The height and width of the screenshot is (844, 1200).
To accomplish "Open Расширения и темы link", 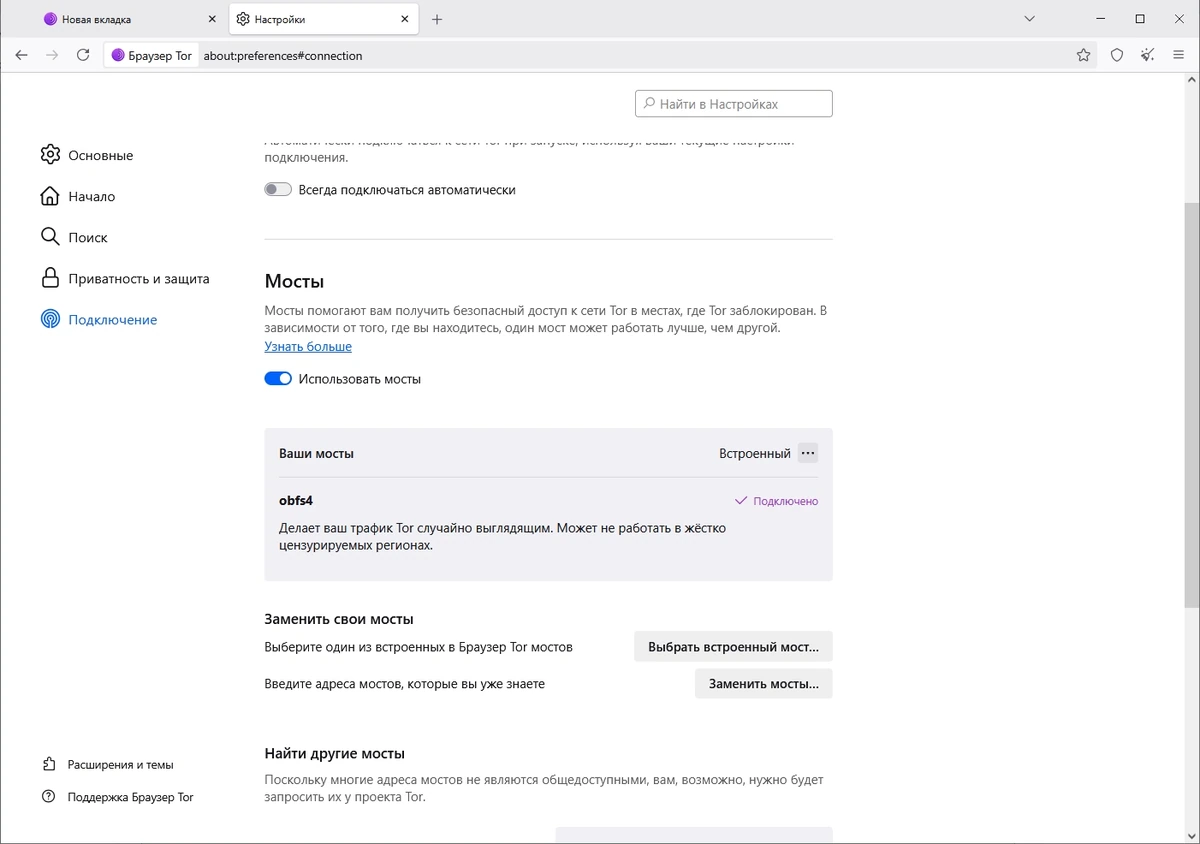I will click(x=108, y=764).
